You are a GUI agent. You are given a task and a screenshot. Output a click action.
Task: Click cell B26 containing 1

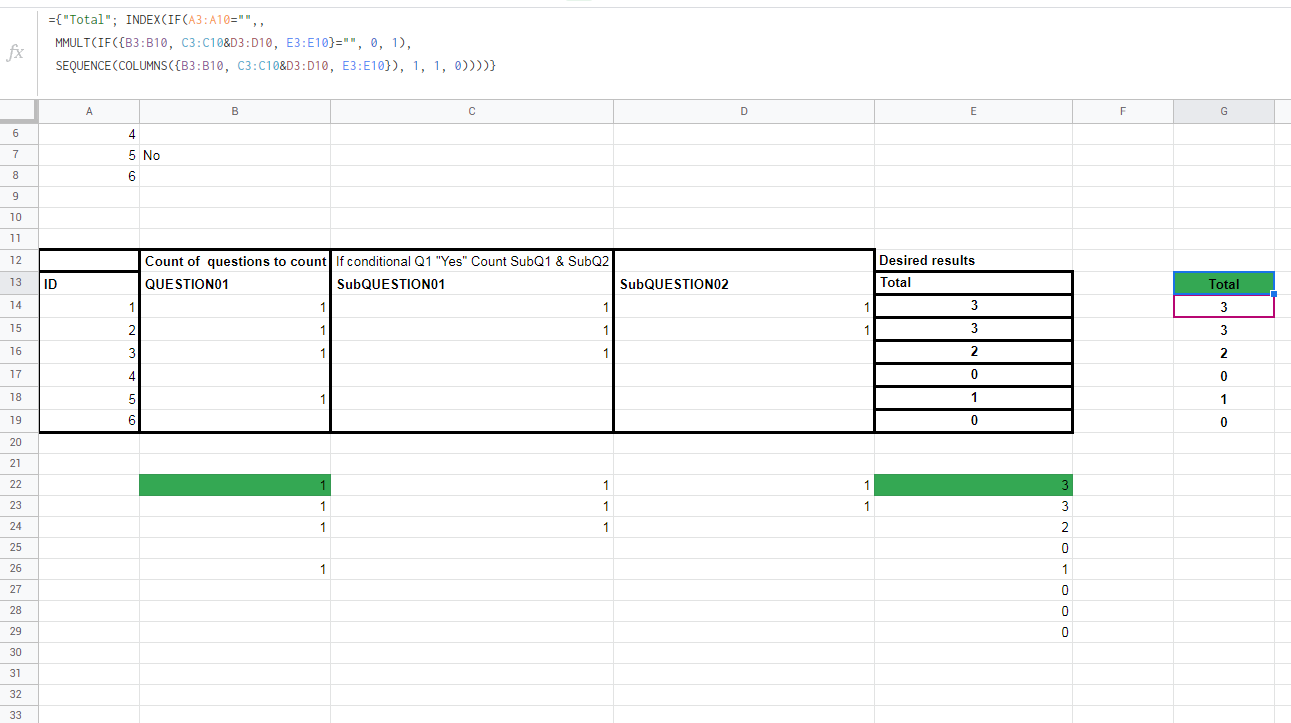235,569
